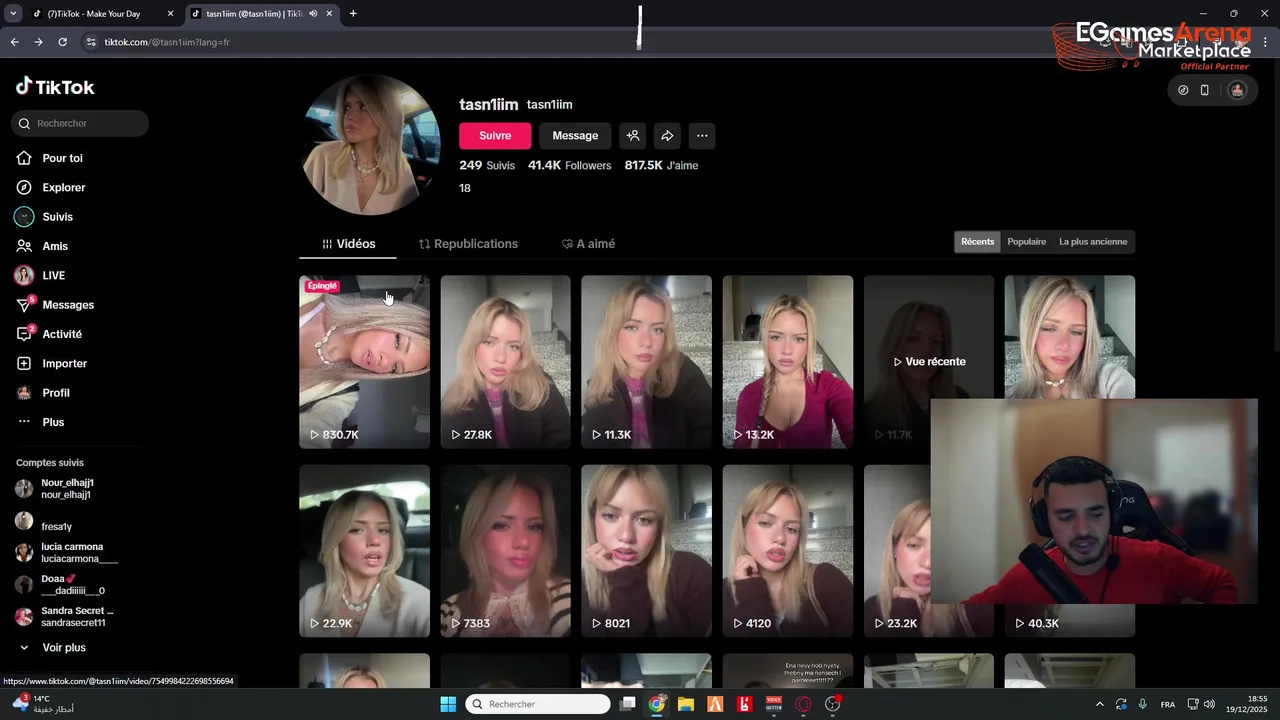Close the TikTok - Make Your Day tab
1280x720 pixels.
pyautogui.click(x=170, y=14)
